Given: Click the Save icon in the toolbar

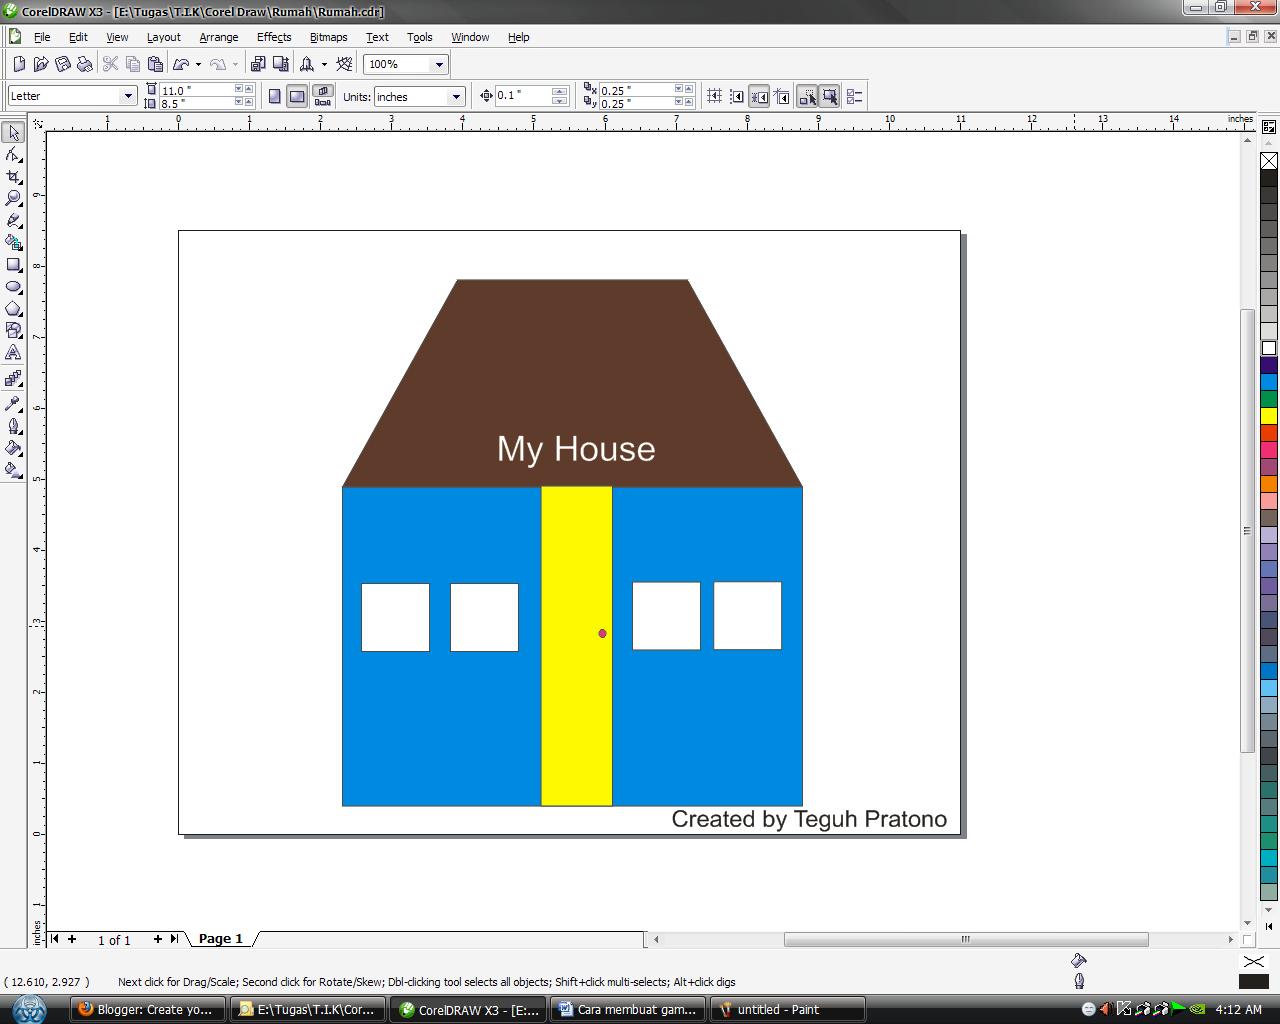Looking at the screenshot, I should (x=63, y=64).
